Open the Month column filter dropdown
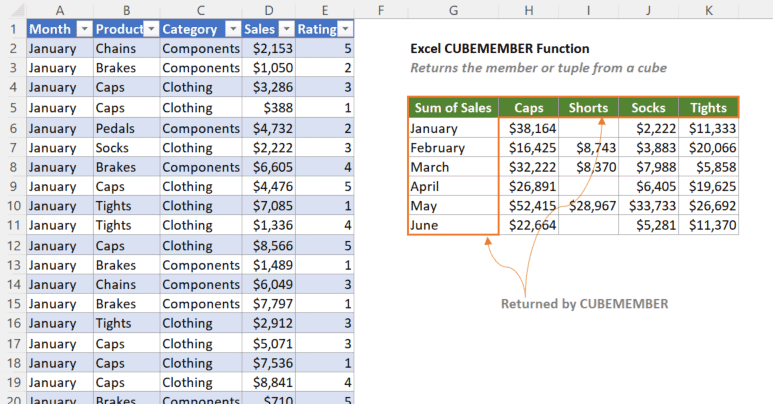Image resolution: width=773 pixels, height=404 pixels. tap(83, 29)
